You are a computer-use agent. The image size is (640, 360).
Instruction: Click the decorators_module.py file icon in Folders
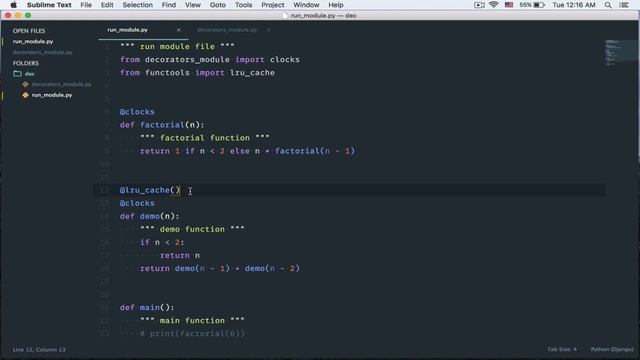(25, 84)
